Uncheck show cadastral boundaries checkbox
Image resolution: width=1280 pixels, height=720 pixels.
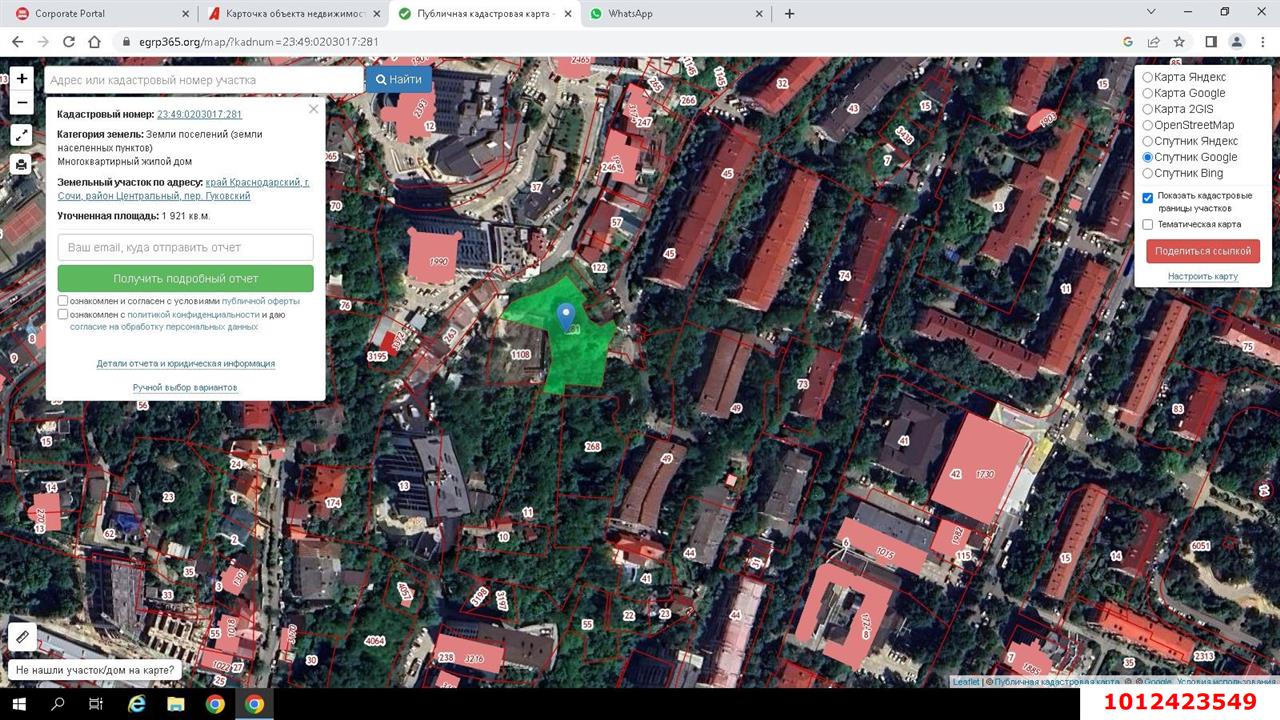1148,197
